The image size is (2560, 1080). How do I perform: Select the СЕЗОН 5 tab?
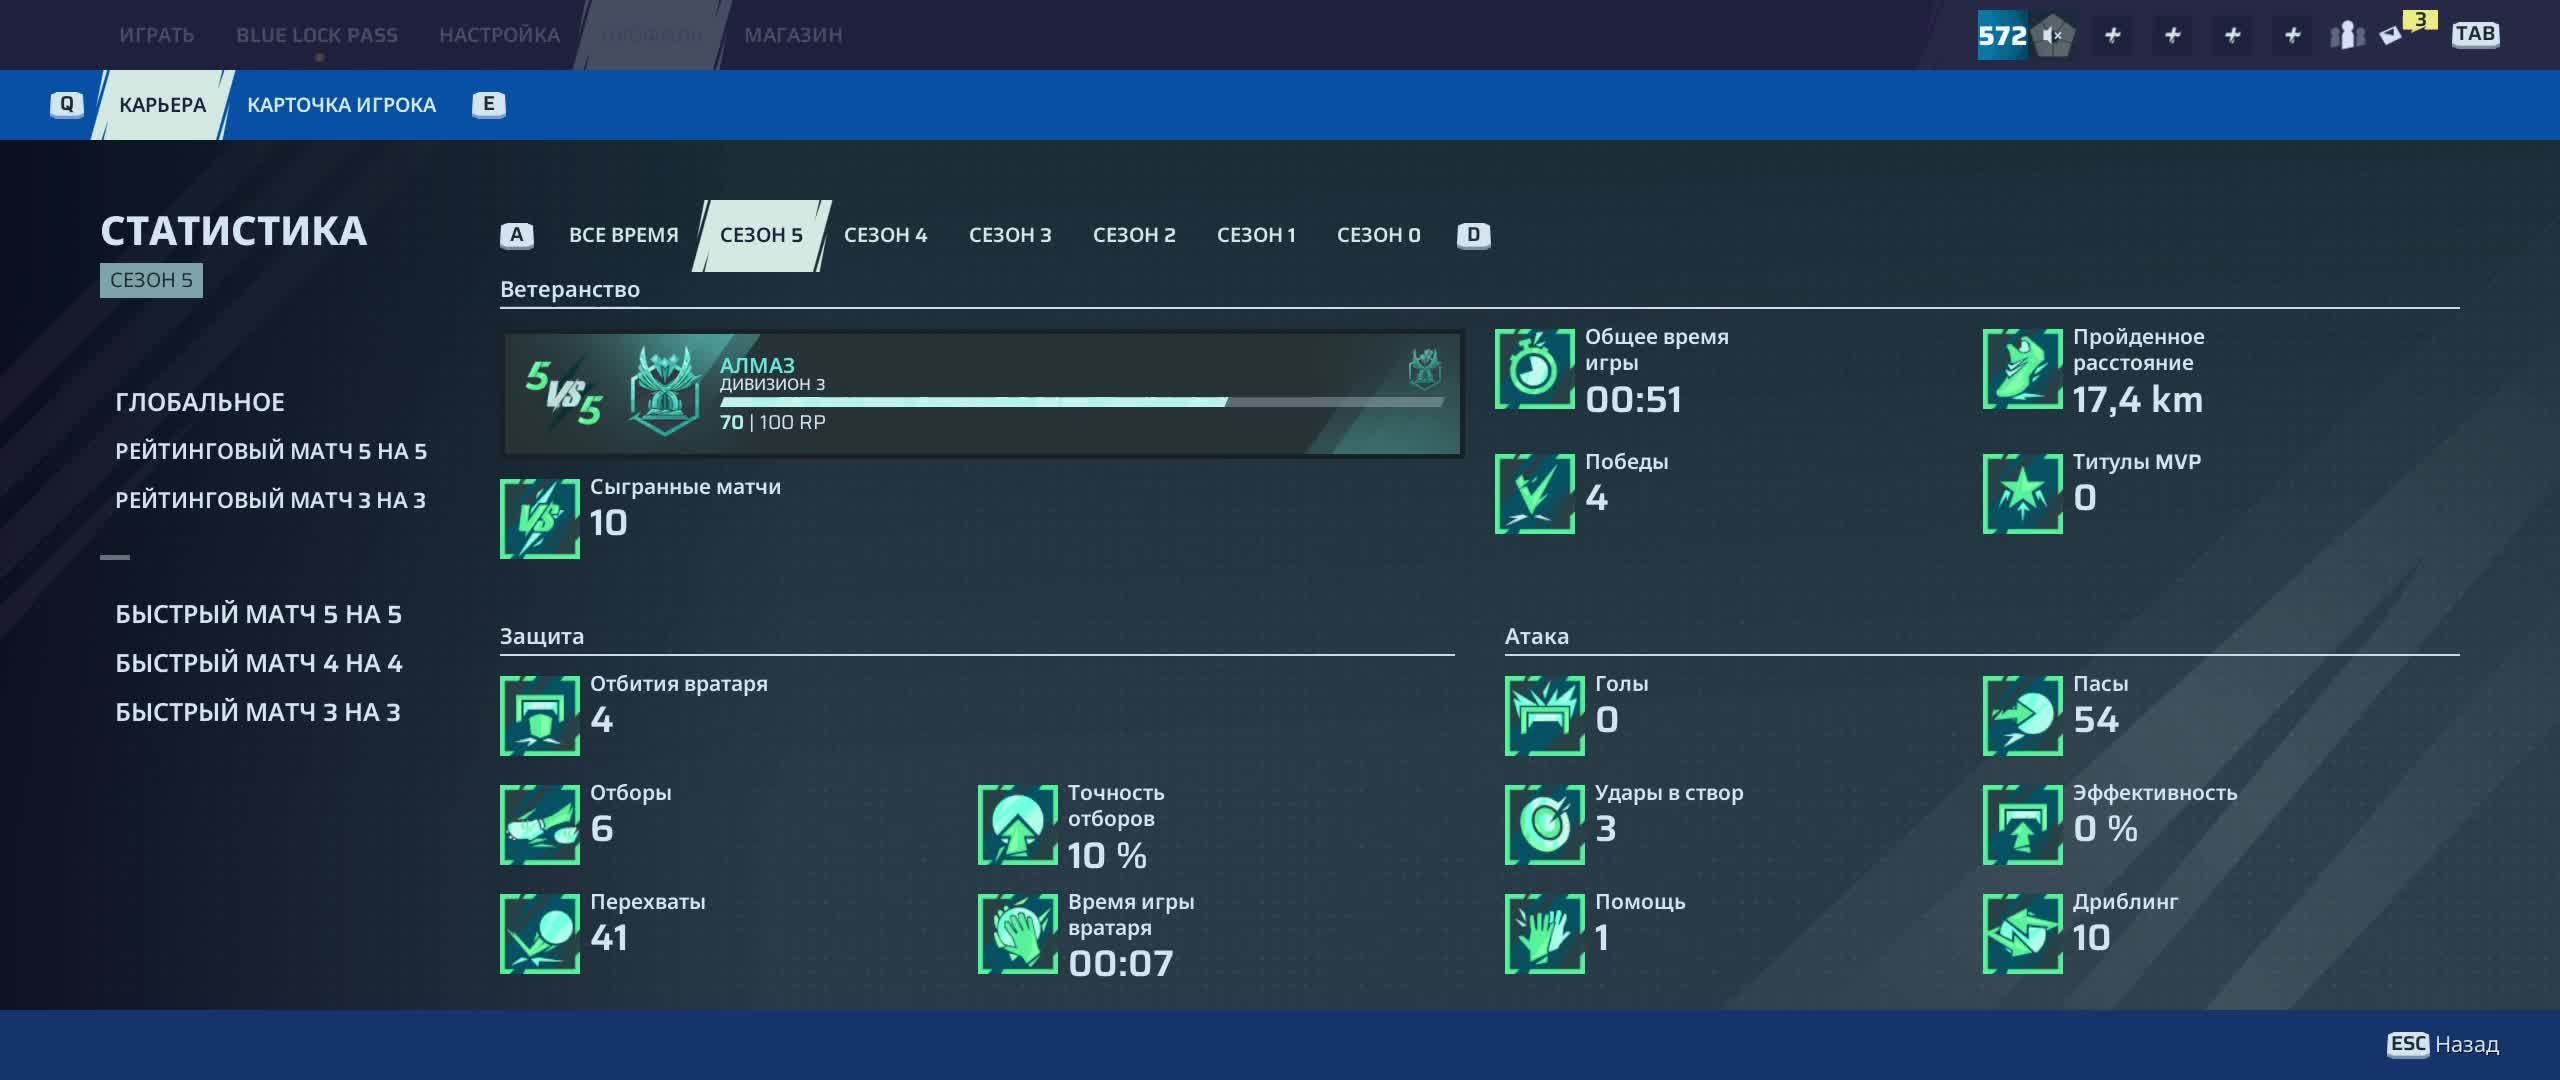tap(762, 236)
